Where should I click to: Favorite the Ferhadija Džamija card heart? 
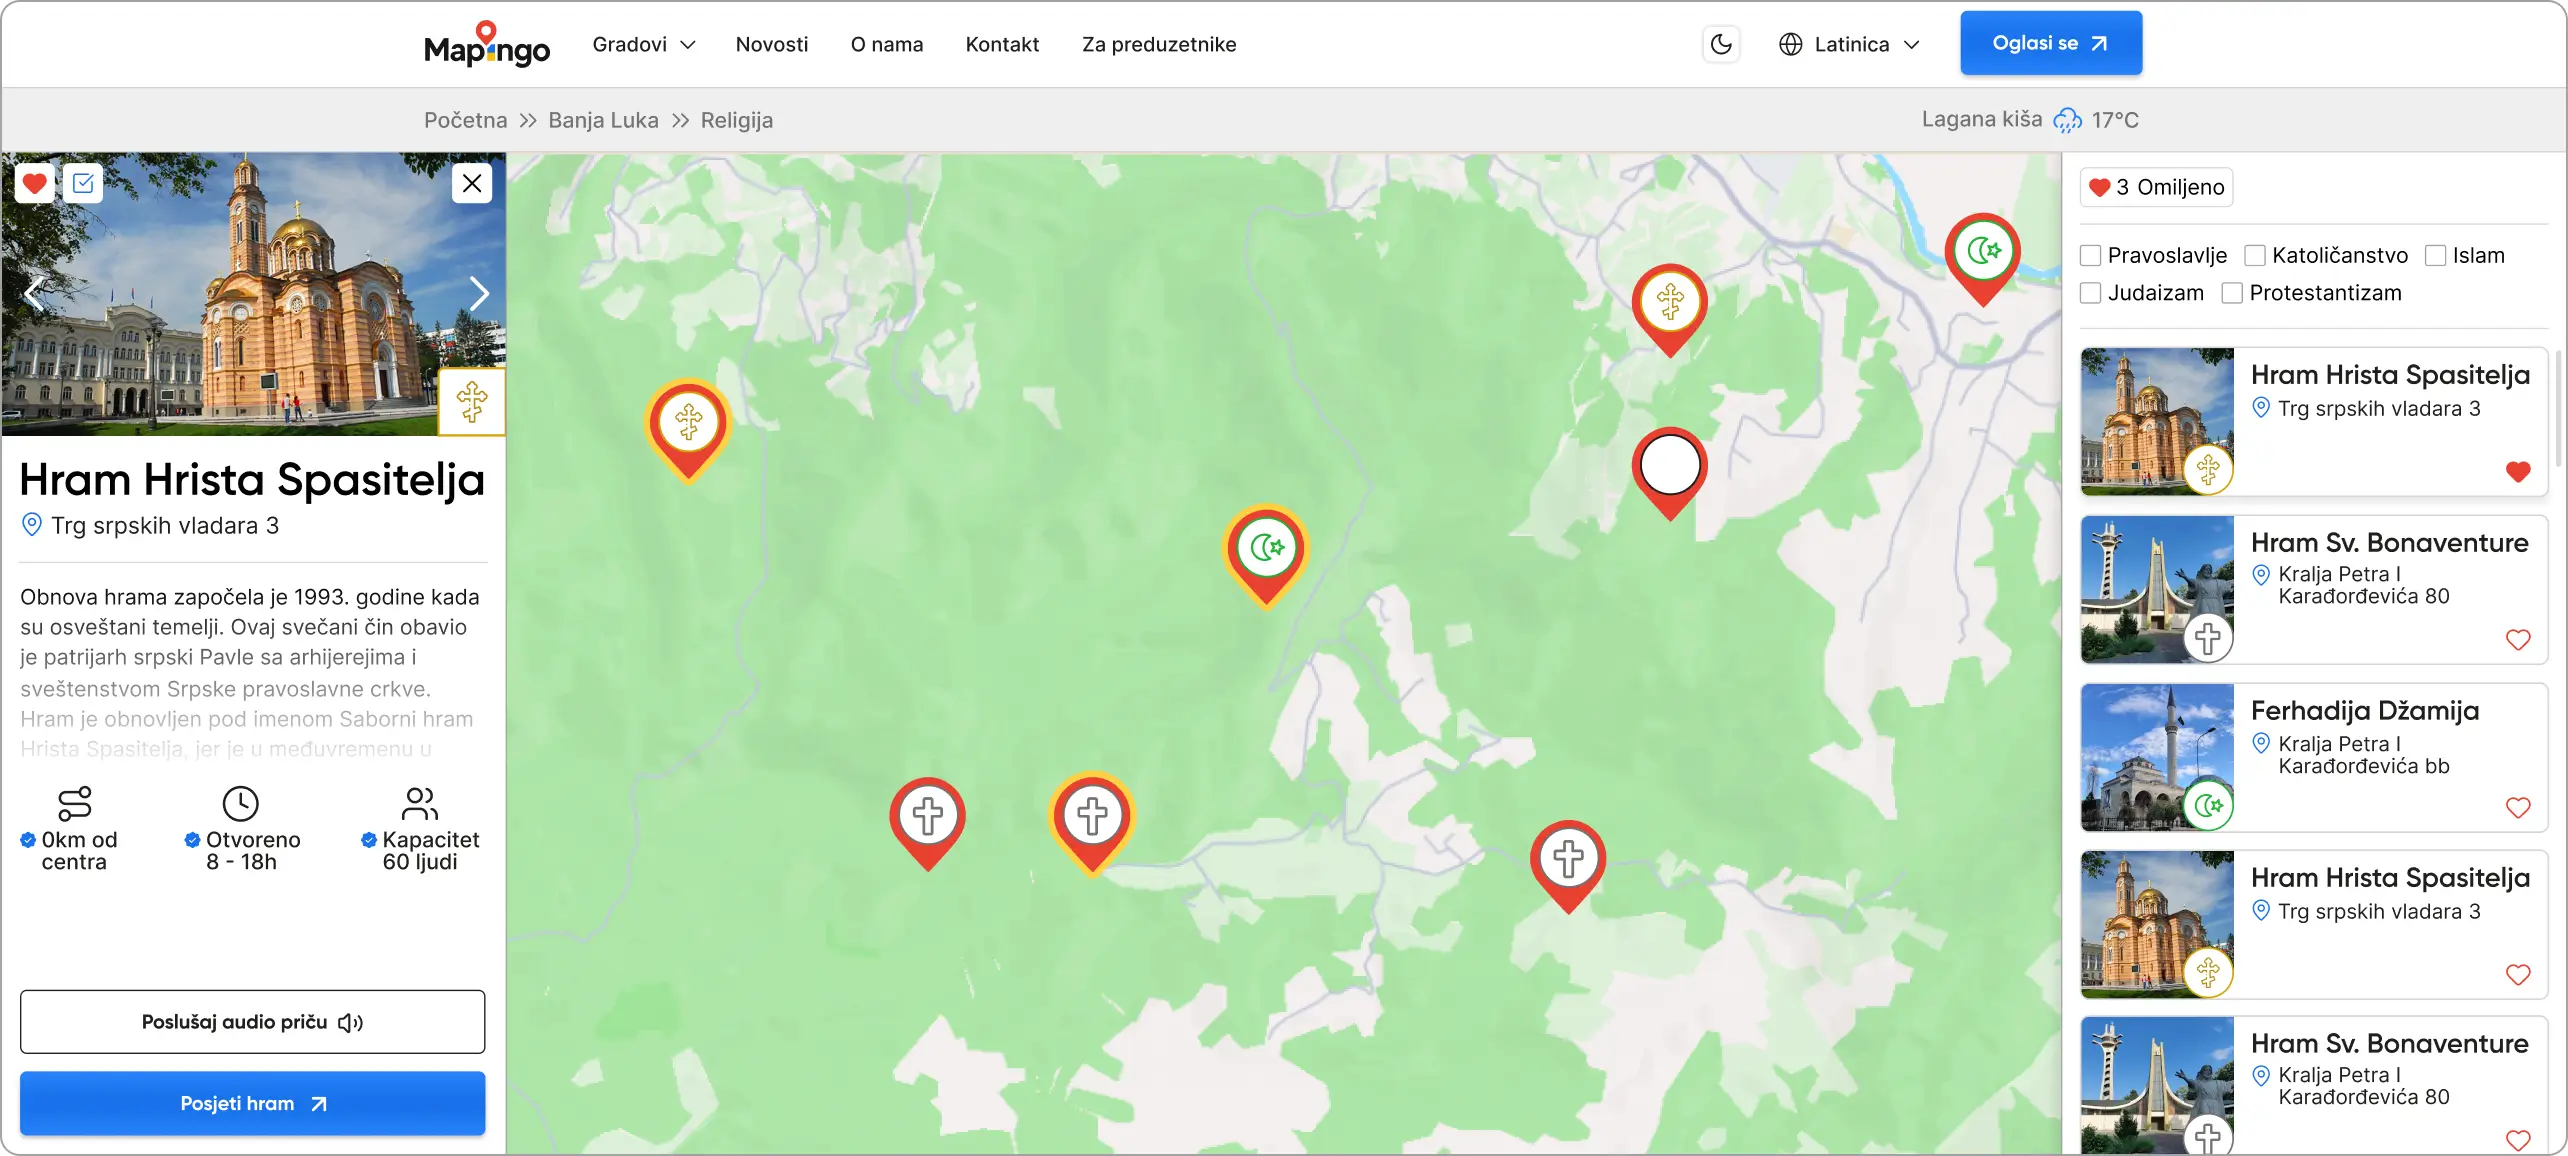click(2517, 807)
